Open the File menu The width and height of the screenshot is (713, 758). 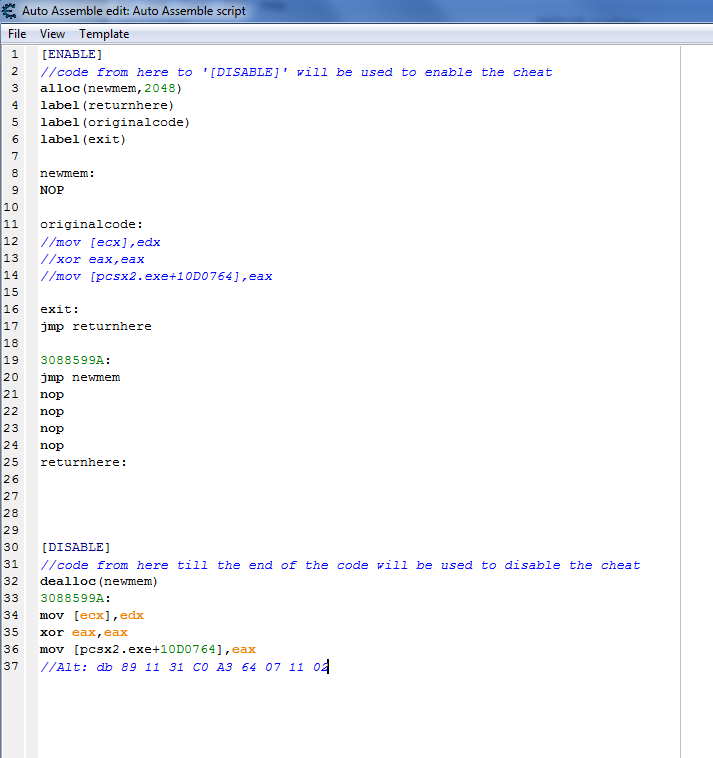point(17,34)
